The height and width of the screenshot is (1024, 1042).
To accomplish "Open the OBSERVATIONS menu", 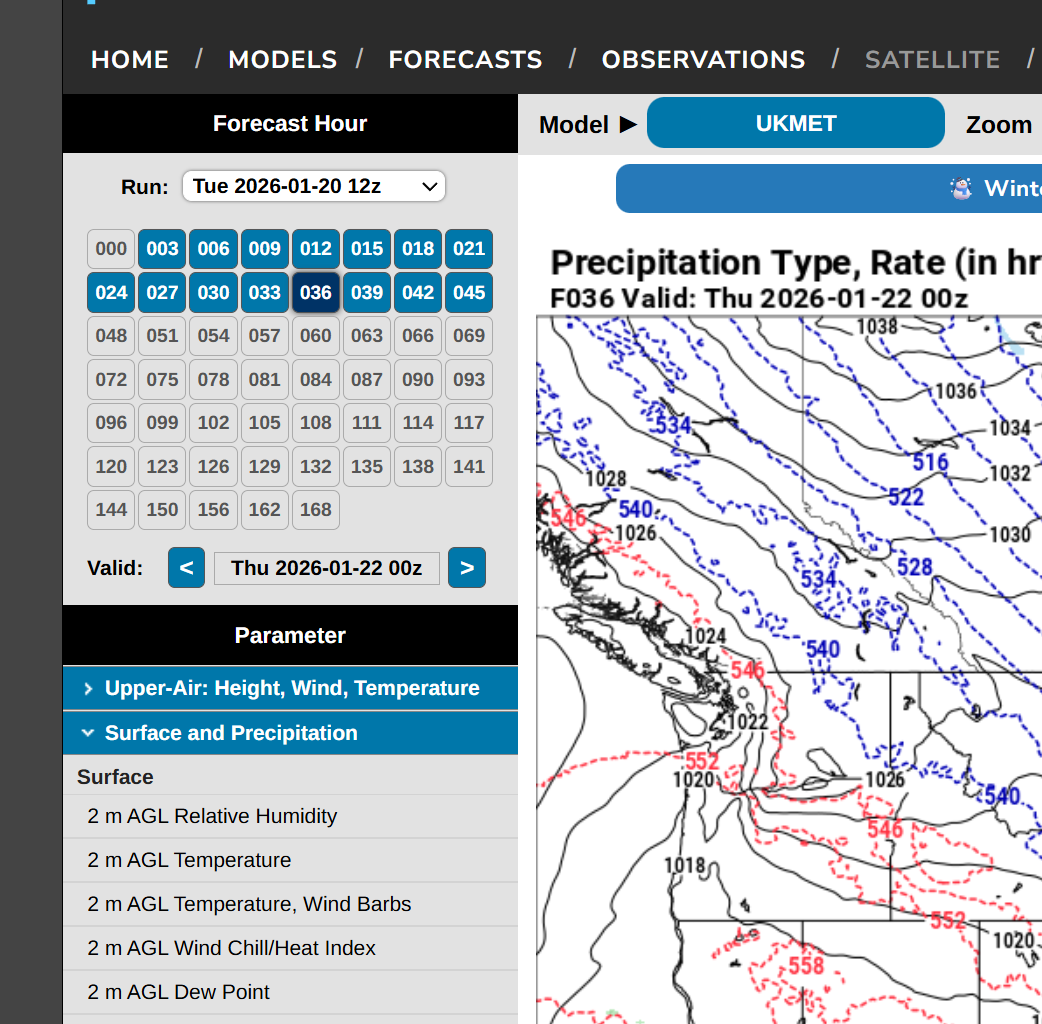I will [703, 60].
